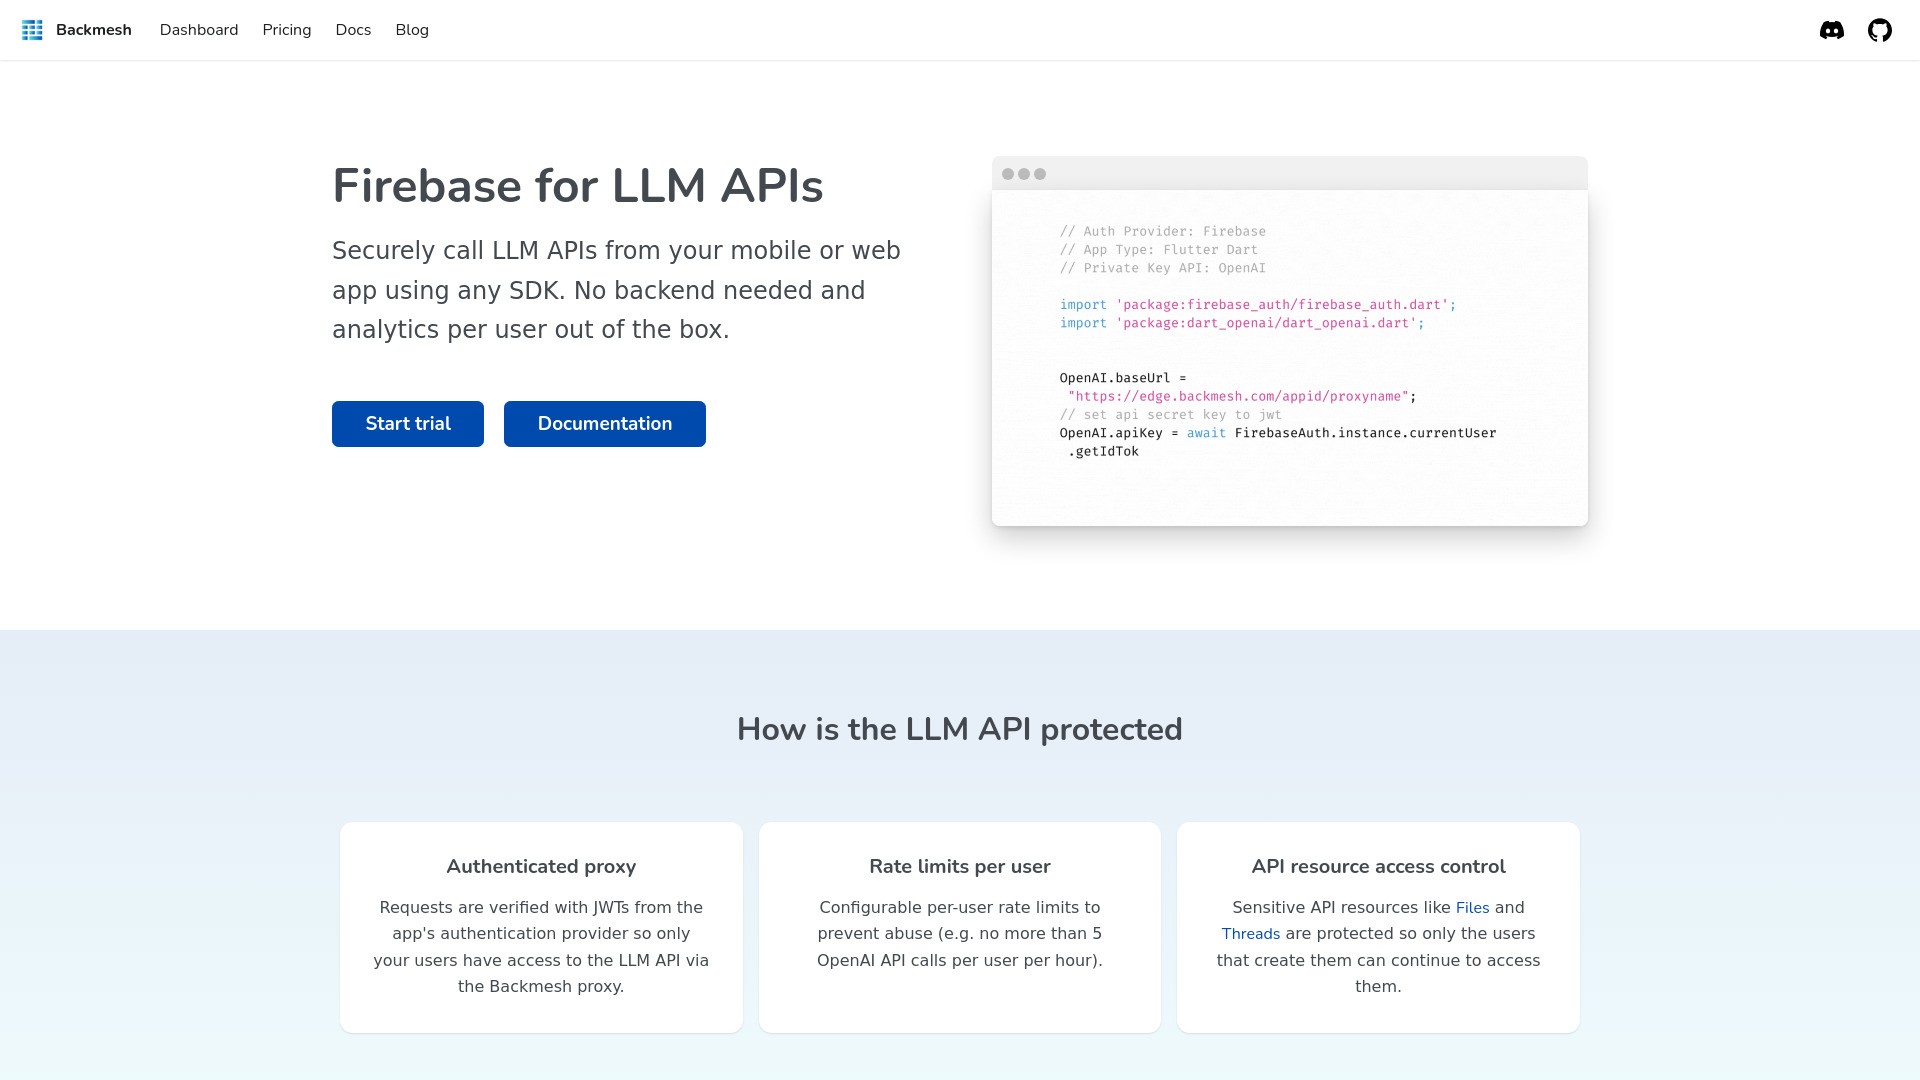Click the Rate limits per user card
Image resolution: width=1920 pixels, height=1080 pixels.
click(960, 927)
